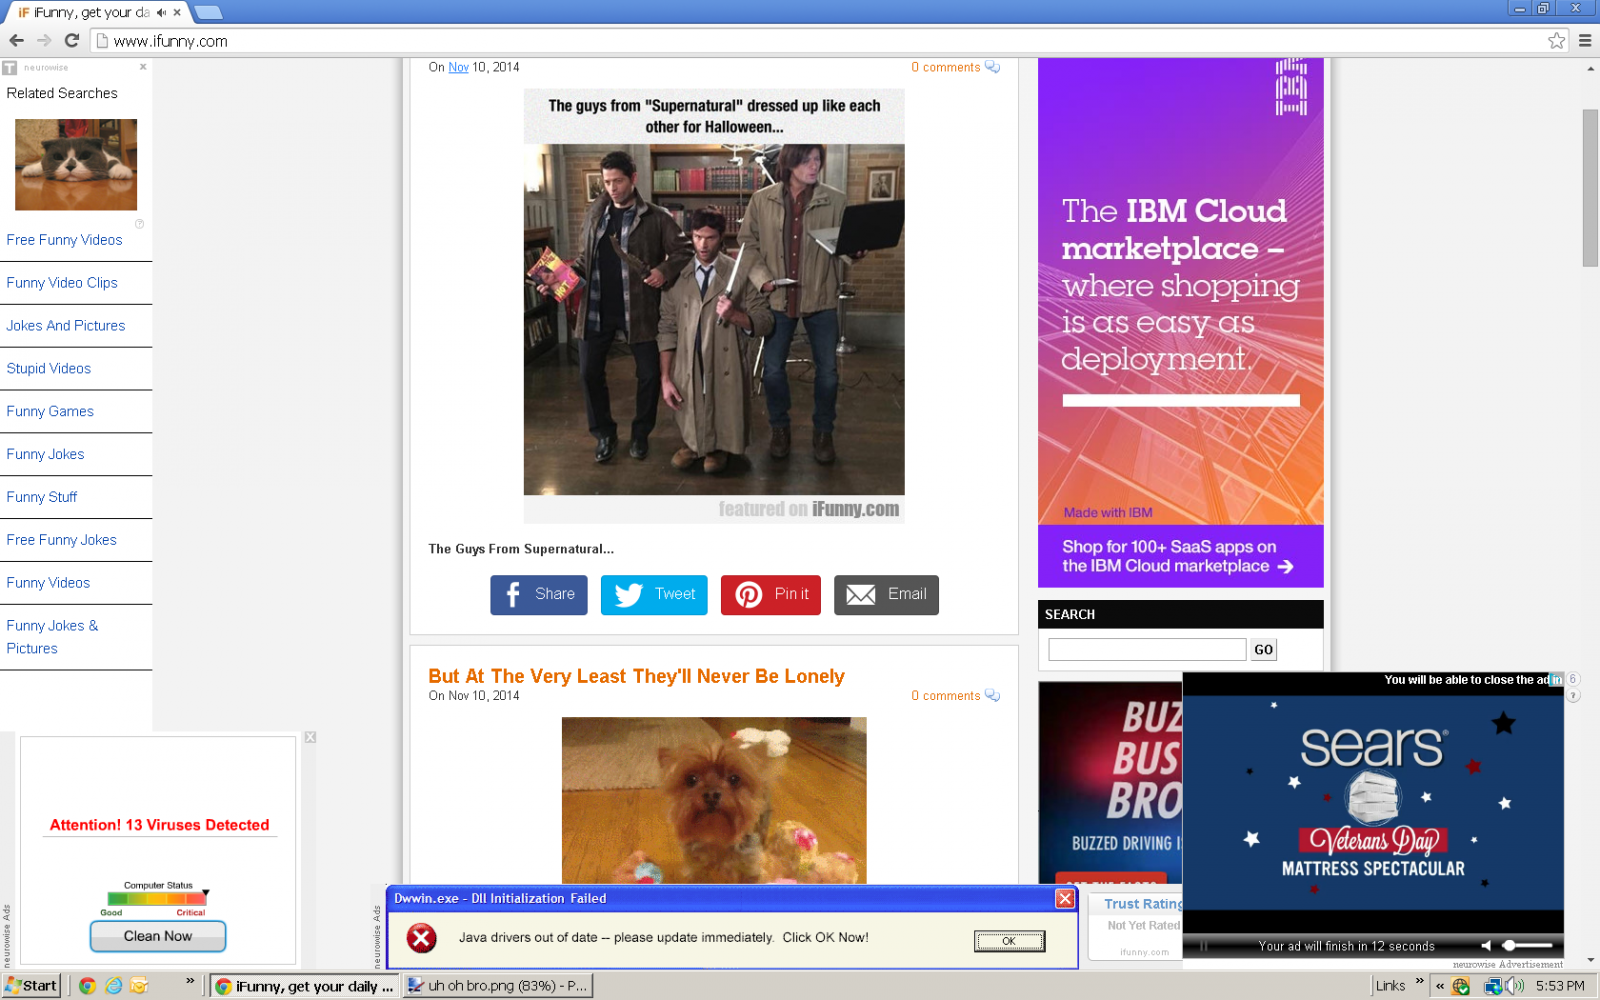1600x1000 pixels.
Task: Click OK in the Dwwin.exe dialog
Action: coord(1009,941)
